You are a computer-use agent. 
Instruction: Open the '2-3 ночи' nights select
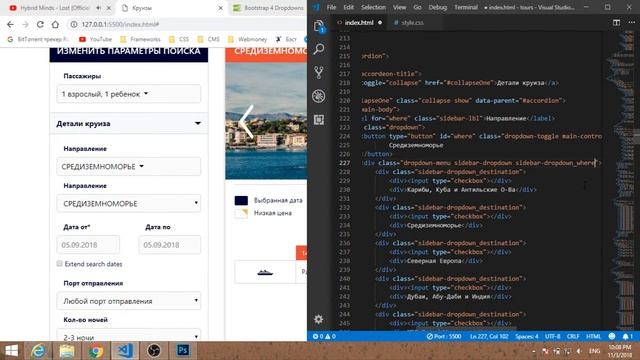coord(129,336)
